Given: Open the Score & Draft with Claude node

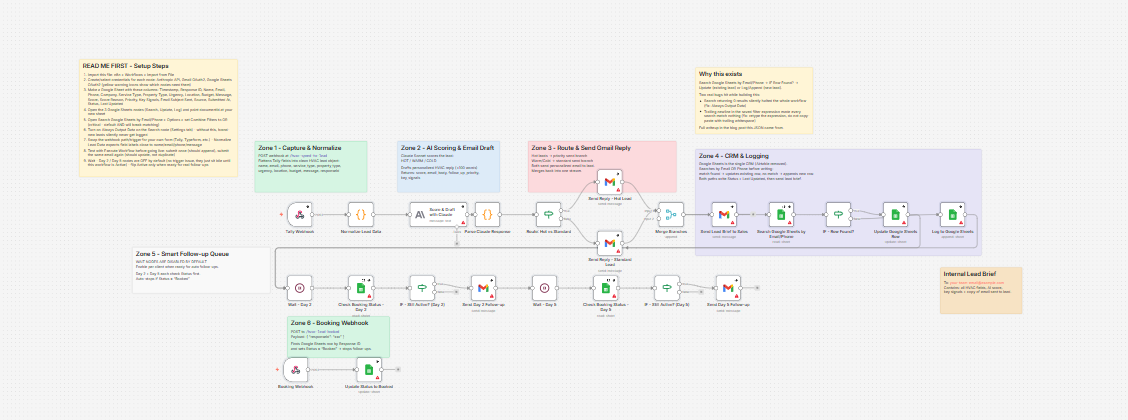Looking at the screenshot, I should (x=438, y=214).
